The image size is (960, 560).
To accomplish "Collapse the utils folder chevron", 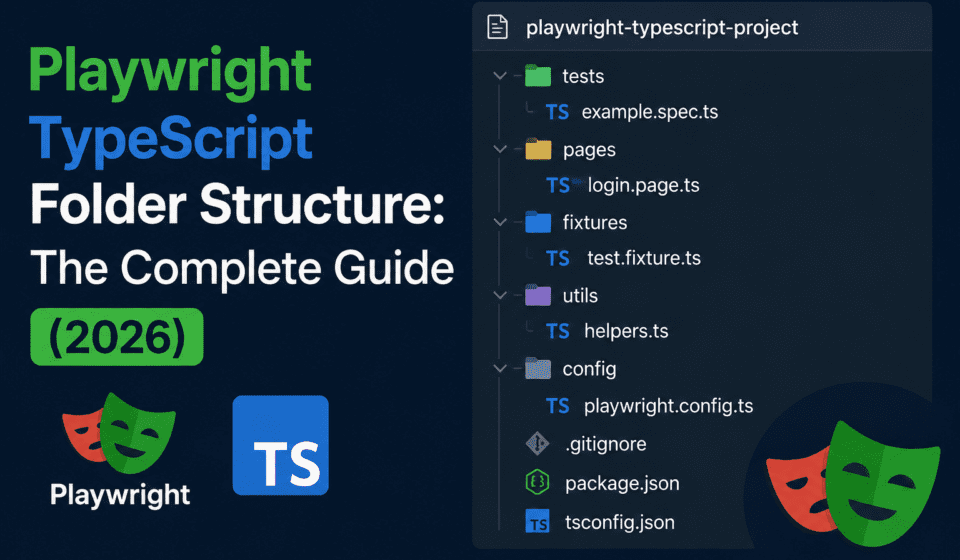I will click(500, 295).
